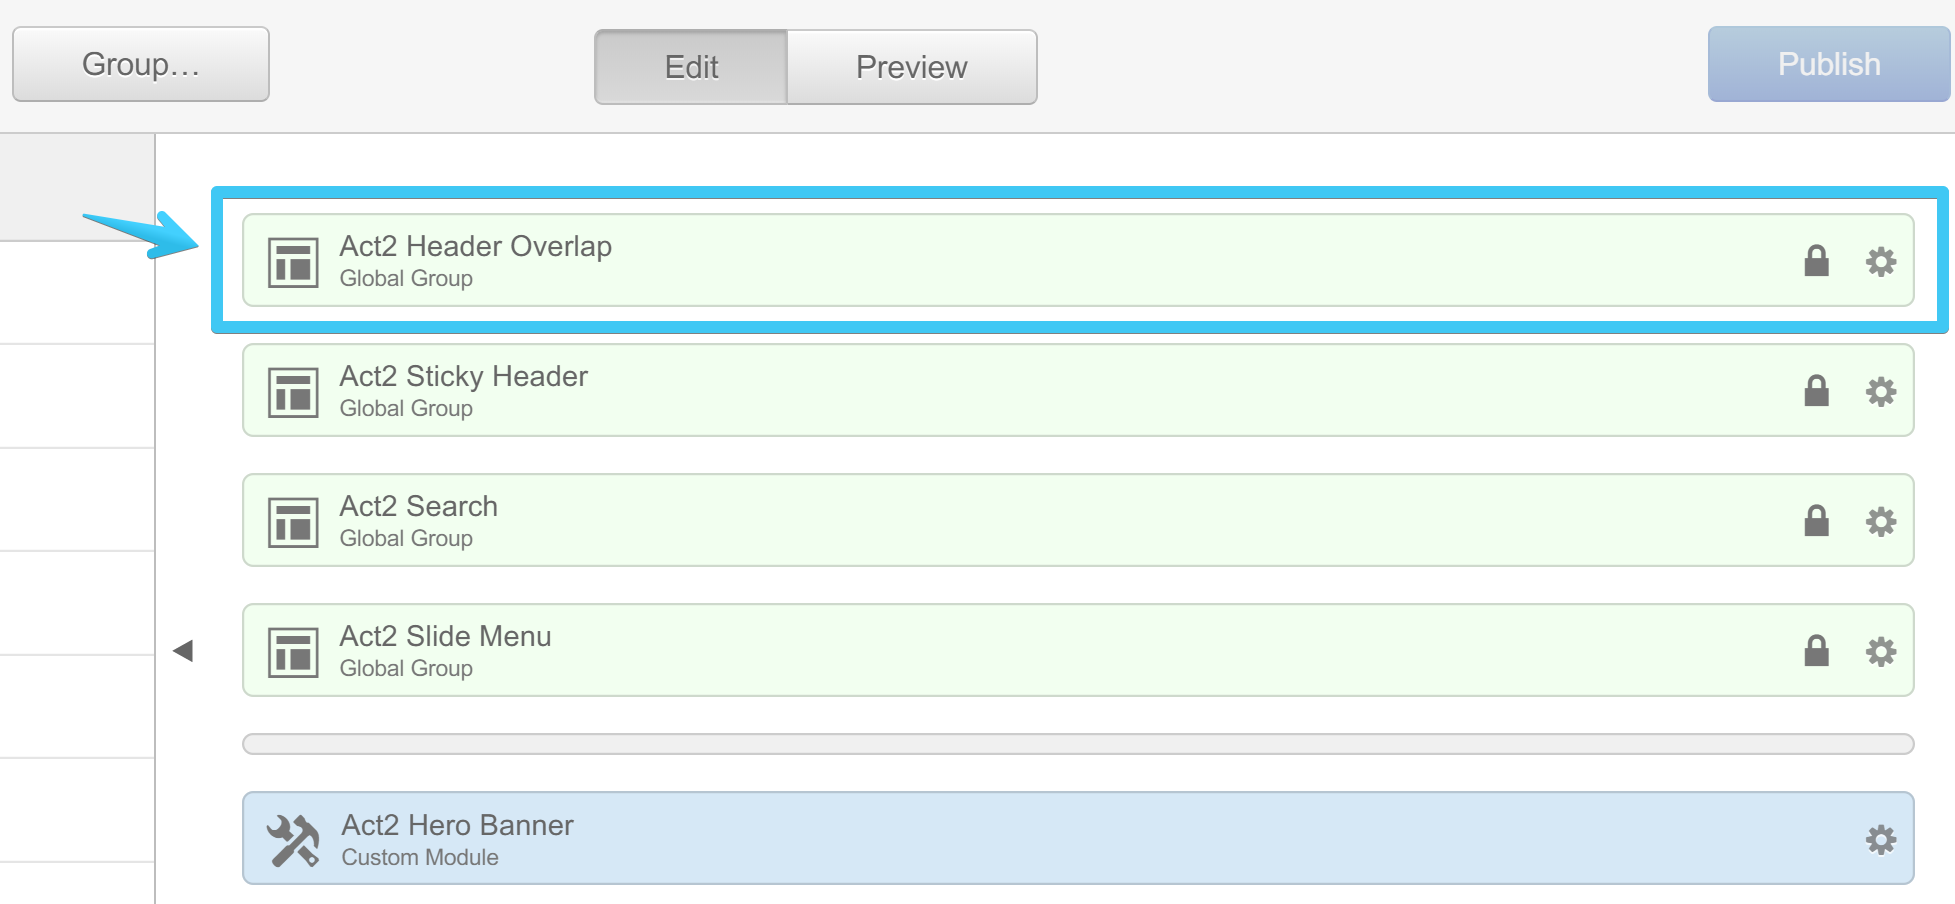The width and height of the screenshot is (1955, 904).
Task: Open Act2 Search gear options
Action: [1880, 522]
